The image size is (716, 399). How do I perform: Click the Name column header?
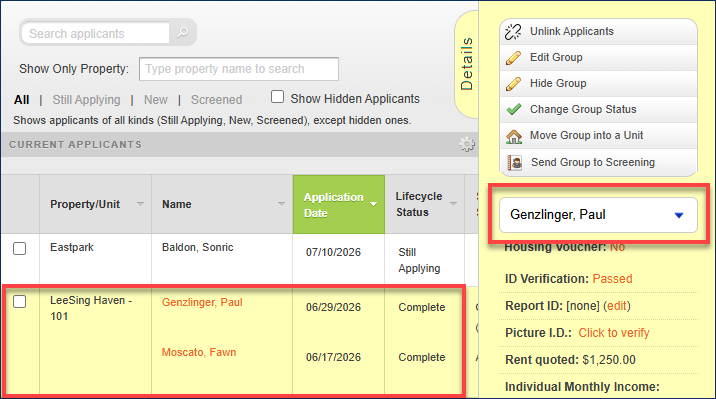[x=222, y=204]
